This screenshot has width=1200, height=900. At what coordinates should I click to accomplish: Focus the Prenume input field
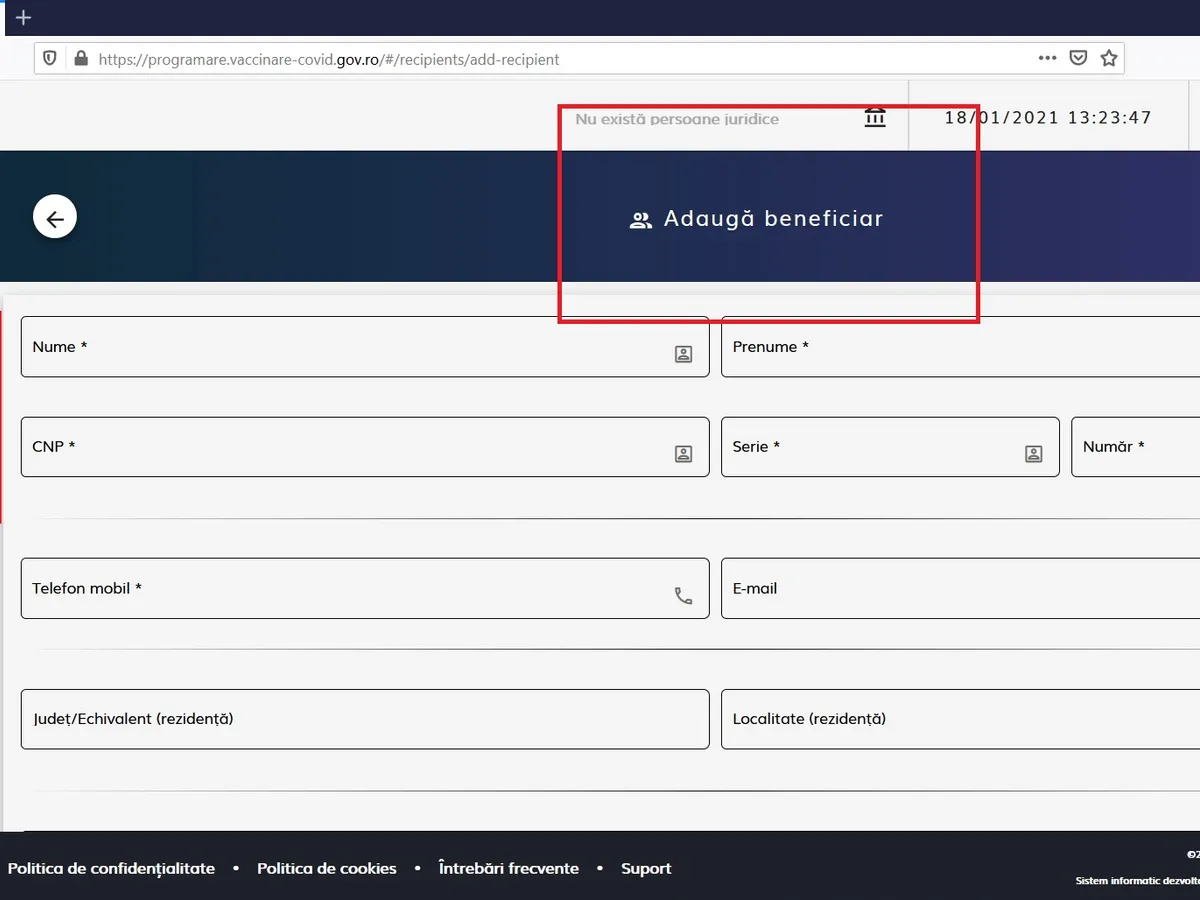click(960, 347)
